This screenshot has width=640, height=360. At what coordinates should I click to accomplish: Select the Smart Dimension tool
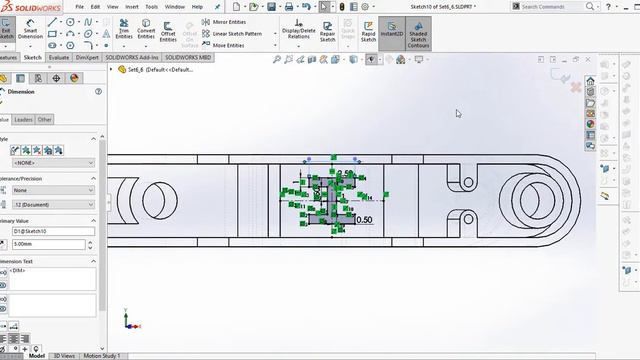30,29
